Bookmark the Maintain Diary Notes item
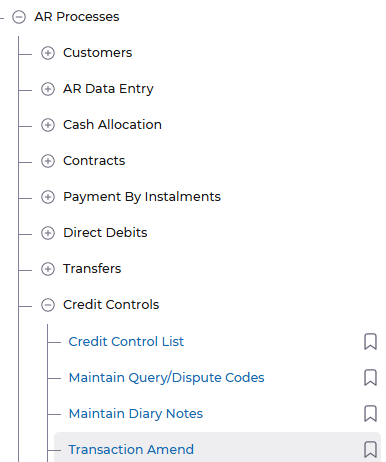This screenshot has width=386, height=462. [370, 414]
